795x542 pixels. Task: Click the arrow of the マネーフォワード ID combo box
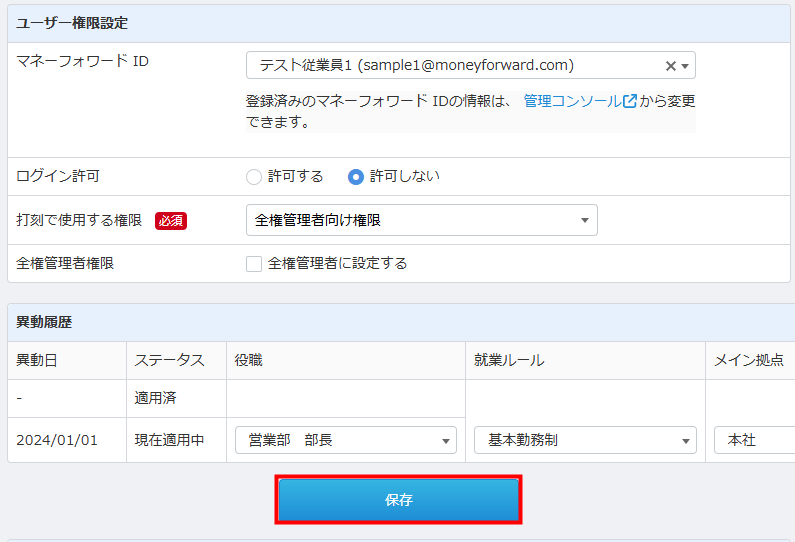pyautogui.click(x=685, y=66)
